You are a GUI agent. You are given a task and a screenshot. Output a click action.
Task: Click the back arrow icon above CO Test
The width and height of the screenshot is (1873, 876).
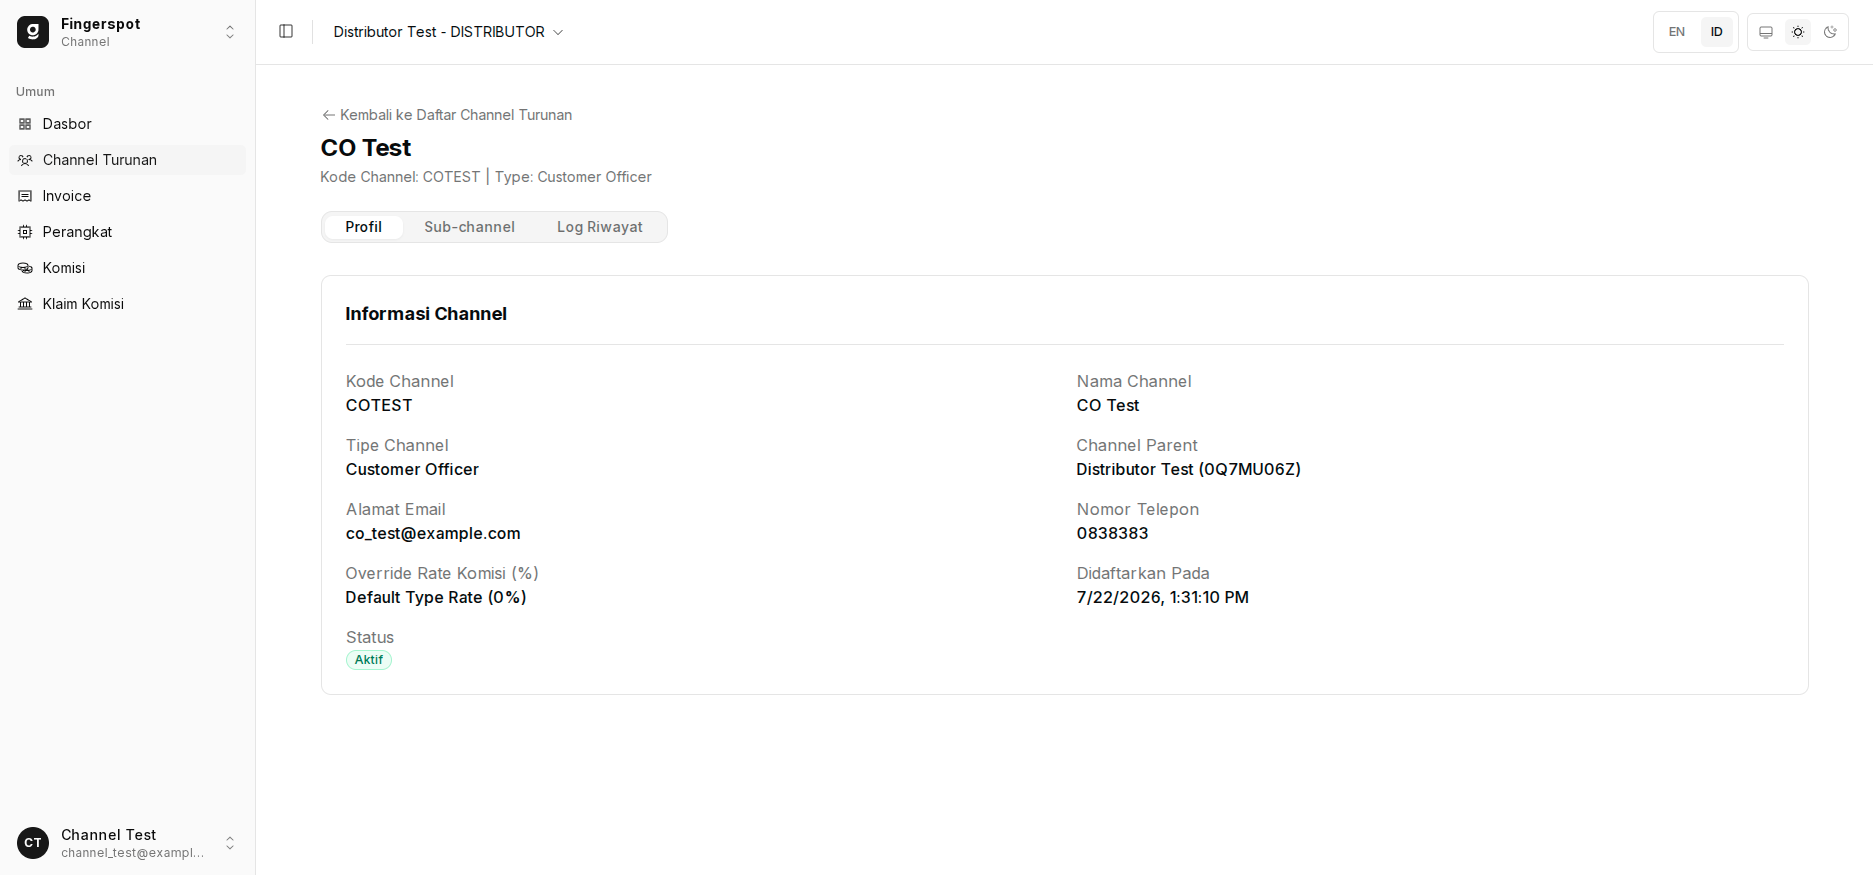point(328,115)
